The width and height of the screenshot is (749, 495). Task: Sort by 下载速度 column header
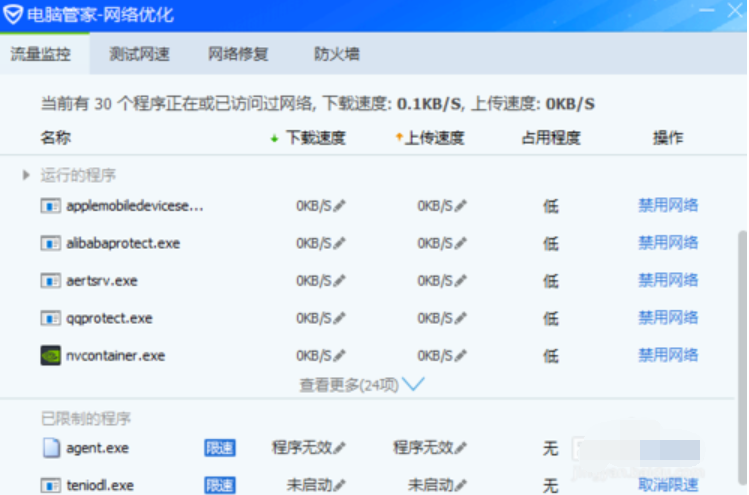[314, 138]
